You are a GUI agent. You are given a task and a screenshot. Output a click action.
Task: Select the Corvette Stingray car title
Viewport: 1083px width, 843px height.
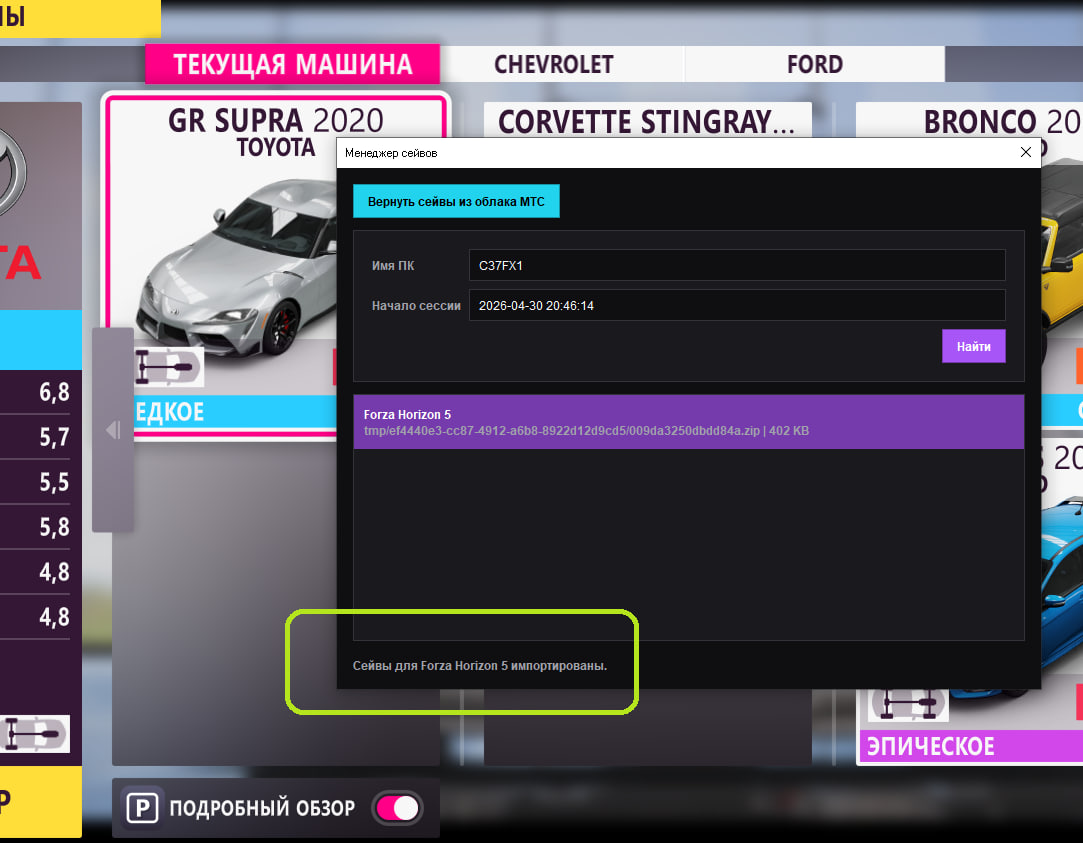coord(646,122)
